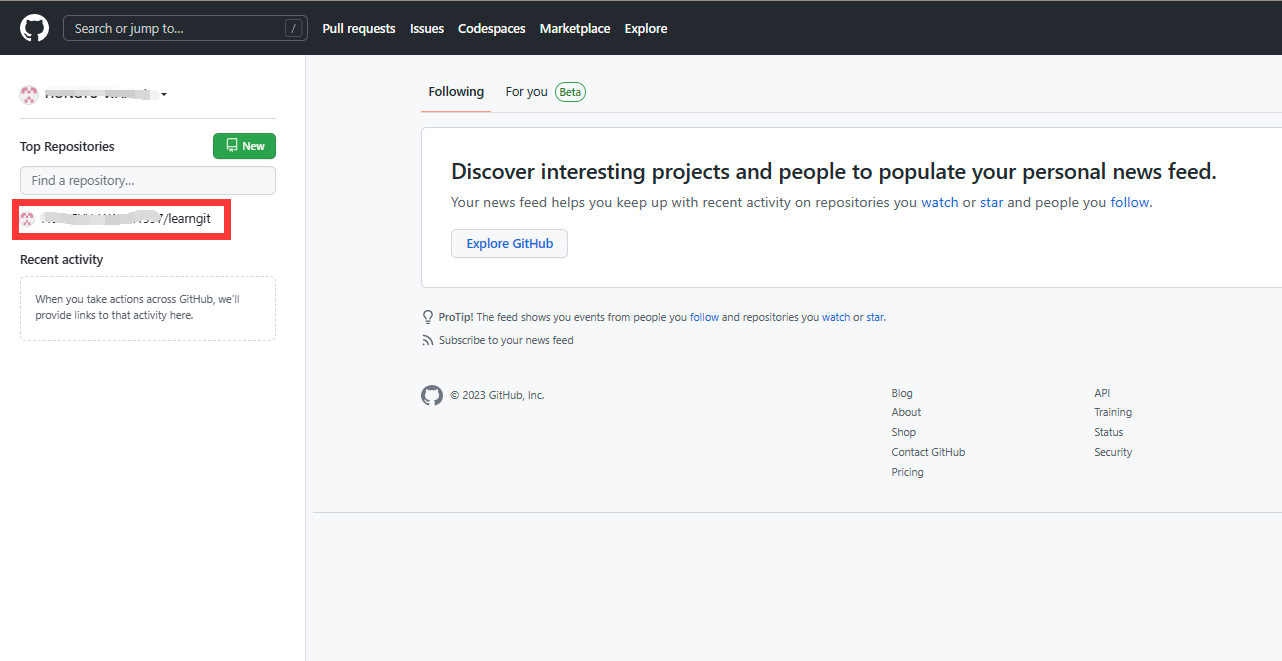The image size is (1282, 661).
Task: Open watch link in the ProTip line
Action: tap(836, 317)
